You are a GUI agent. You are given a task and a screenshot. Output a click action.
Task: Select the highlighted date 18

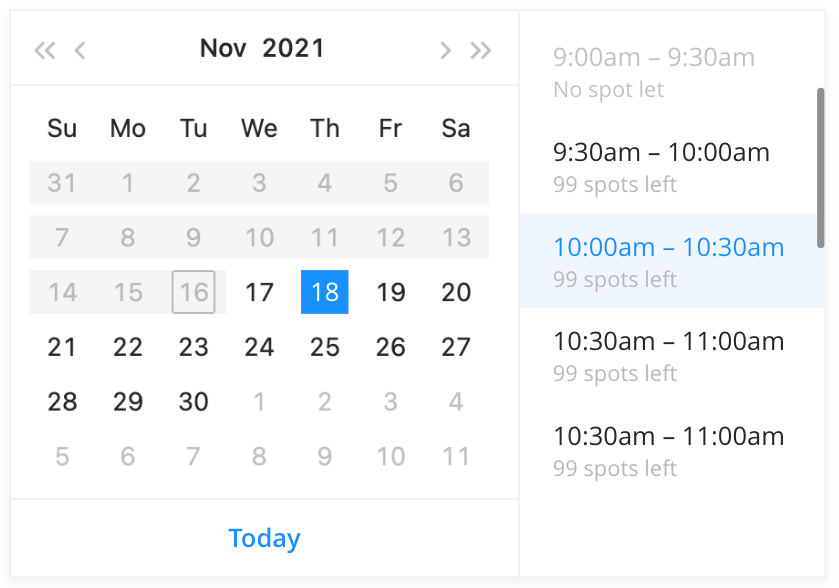click(325, 292)
